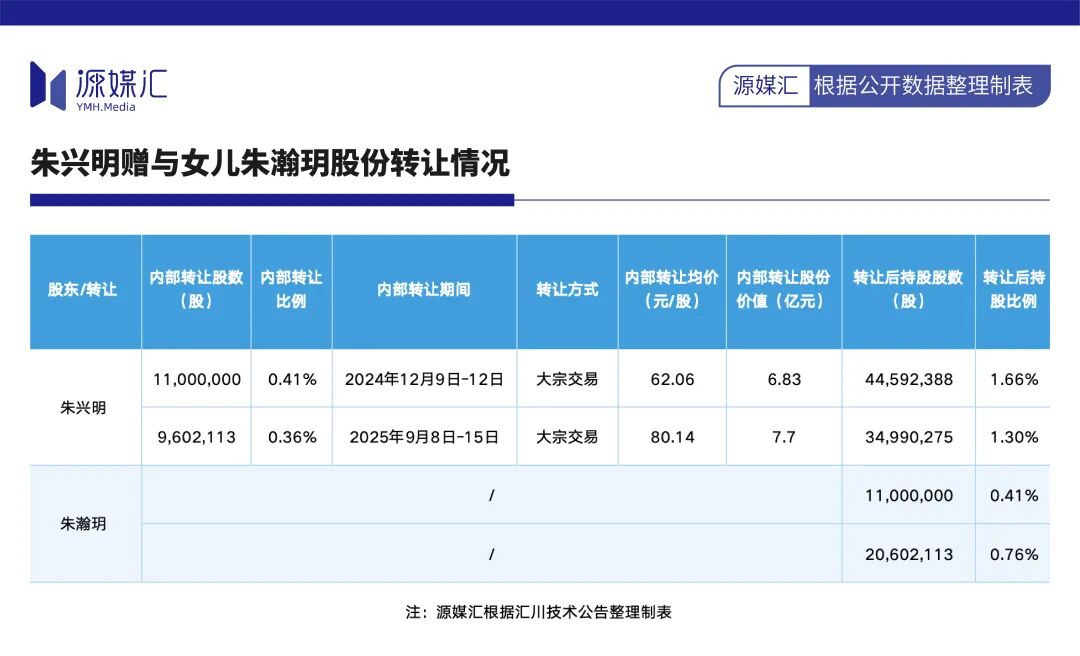Click the share value 7.7
1080x656 pixels.
coord(784,437)
